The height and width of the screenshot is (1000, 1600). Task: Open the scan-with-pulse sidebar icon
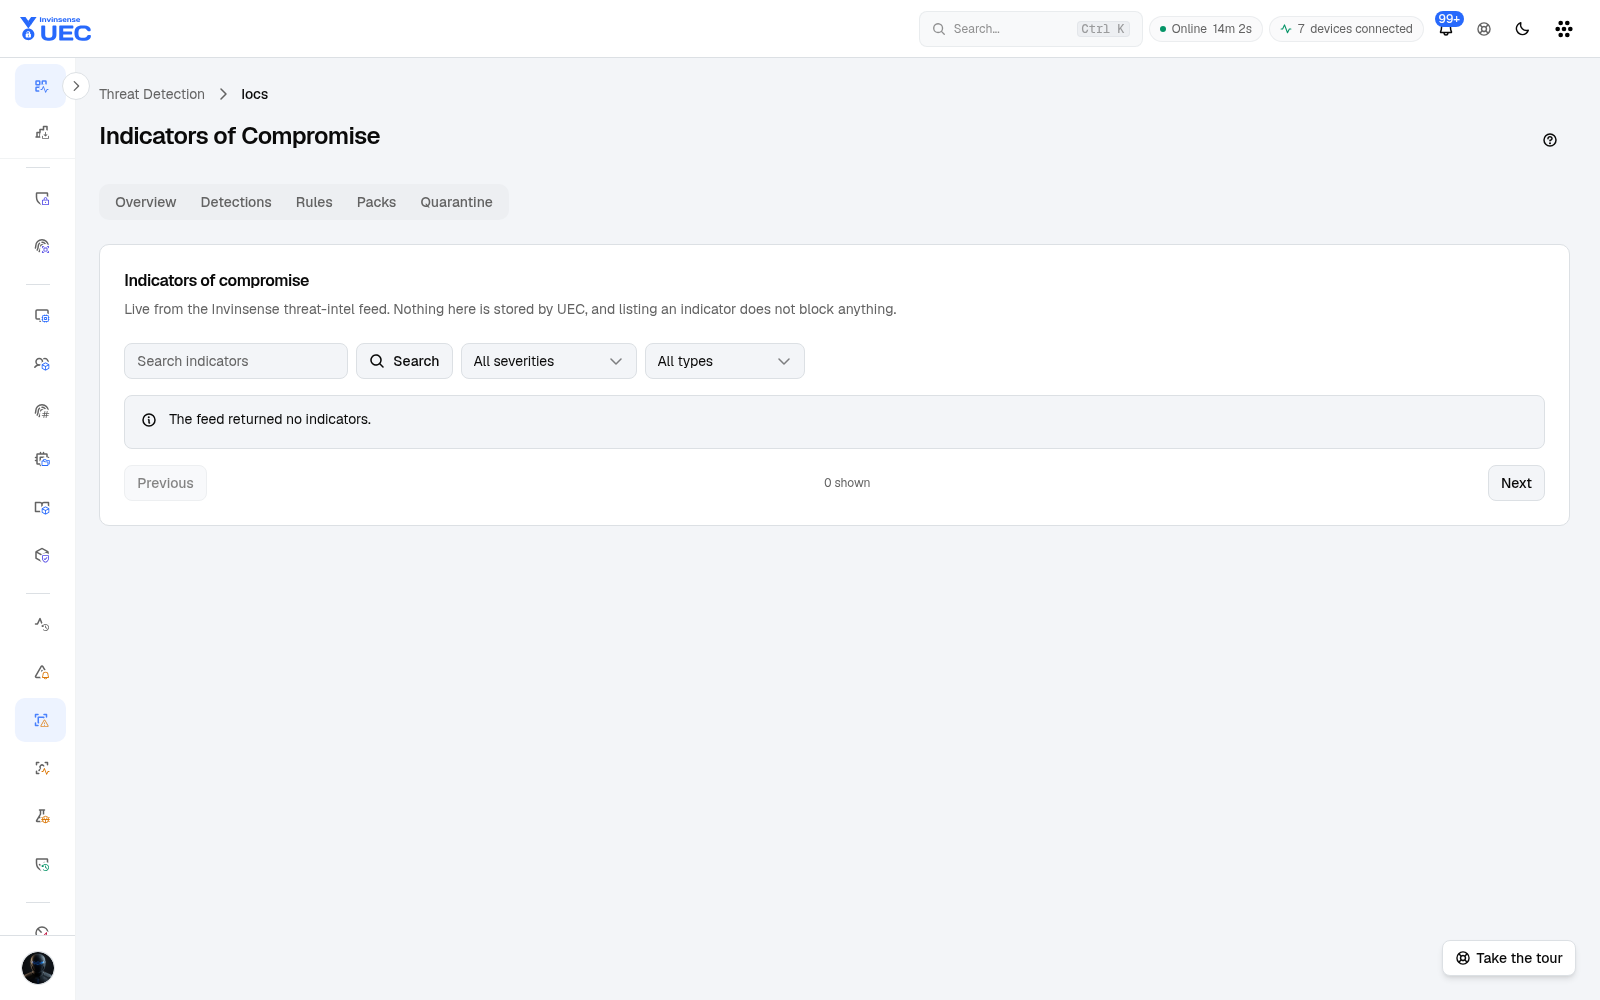(41, 768)
